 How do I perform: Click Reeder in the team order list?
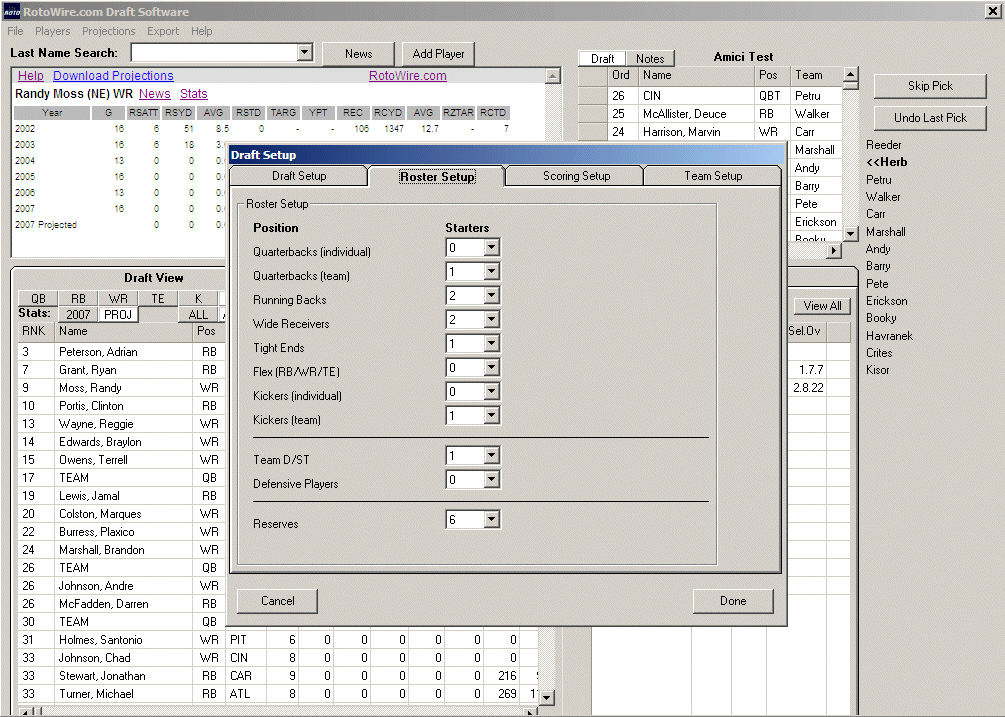click(883, 145)
